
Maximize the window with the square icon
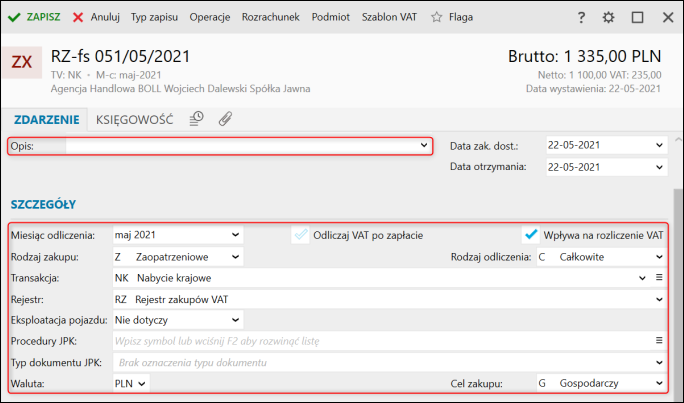pyautogui.click(x=637, y=17)
